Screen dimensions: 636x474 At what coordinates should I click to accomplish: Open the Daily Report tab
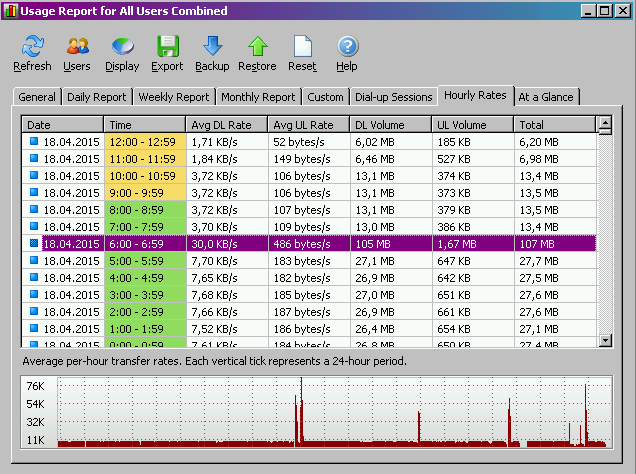point(96,97)
